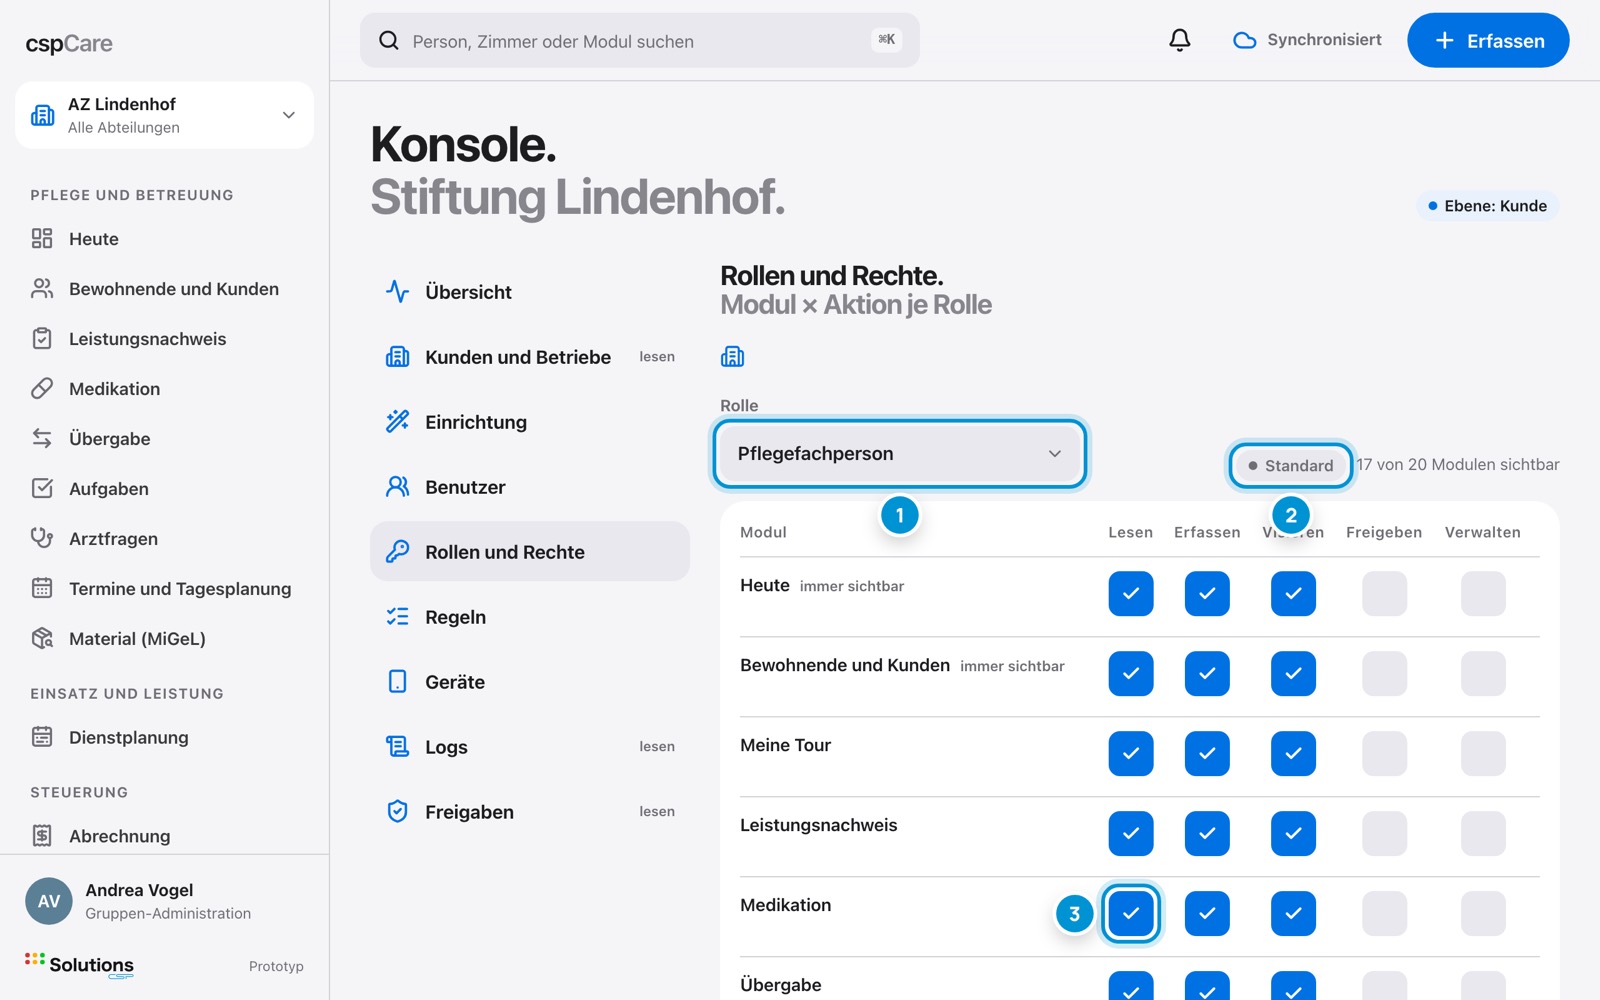The width and height of the screenshot is (1600, 1000).
Task: Open Aufgaben in the sidebar
Action: tap(165, 488)
